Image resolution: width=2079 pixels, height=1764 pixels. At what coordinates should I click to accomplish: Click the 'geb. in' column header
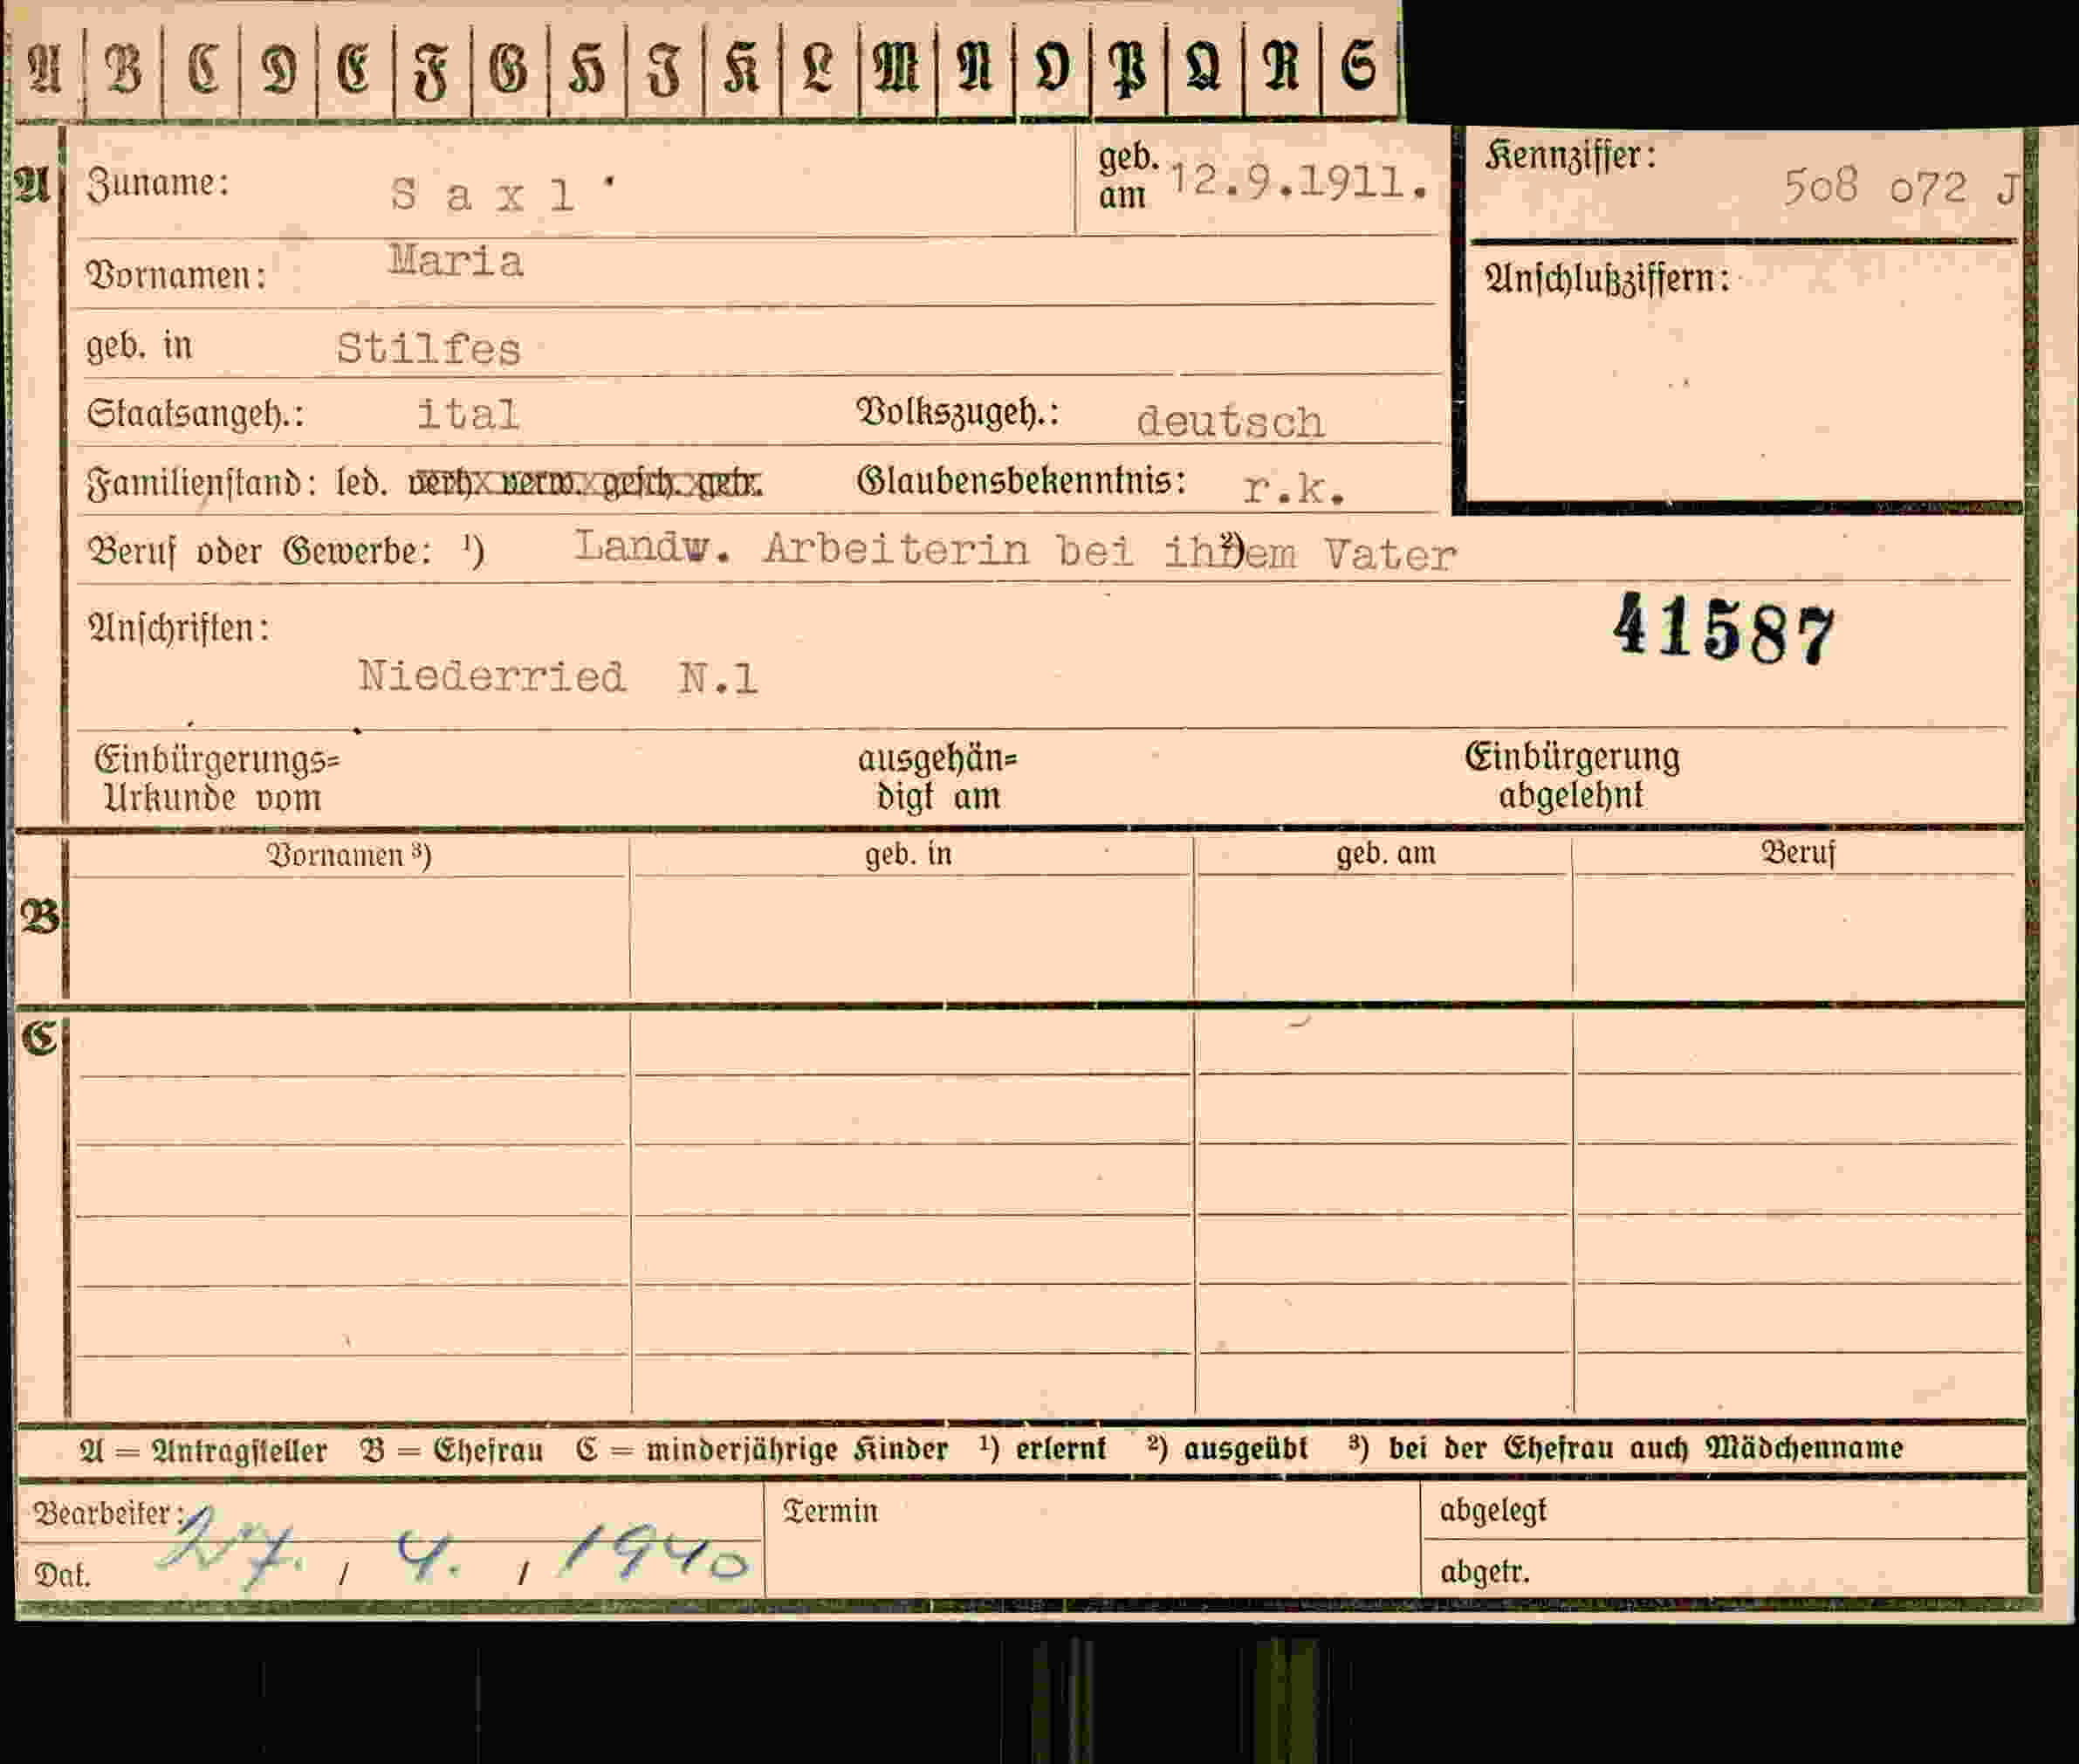click(x=908, y=854)
